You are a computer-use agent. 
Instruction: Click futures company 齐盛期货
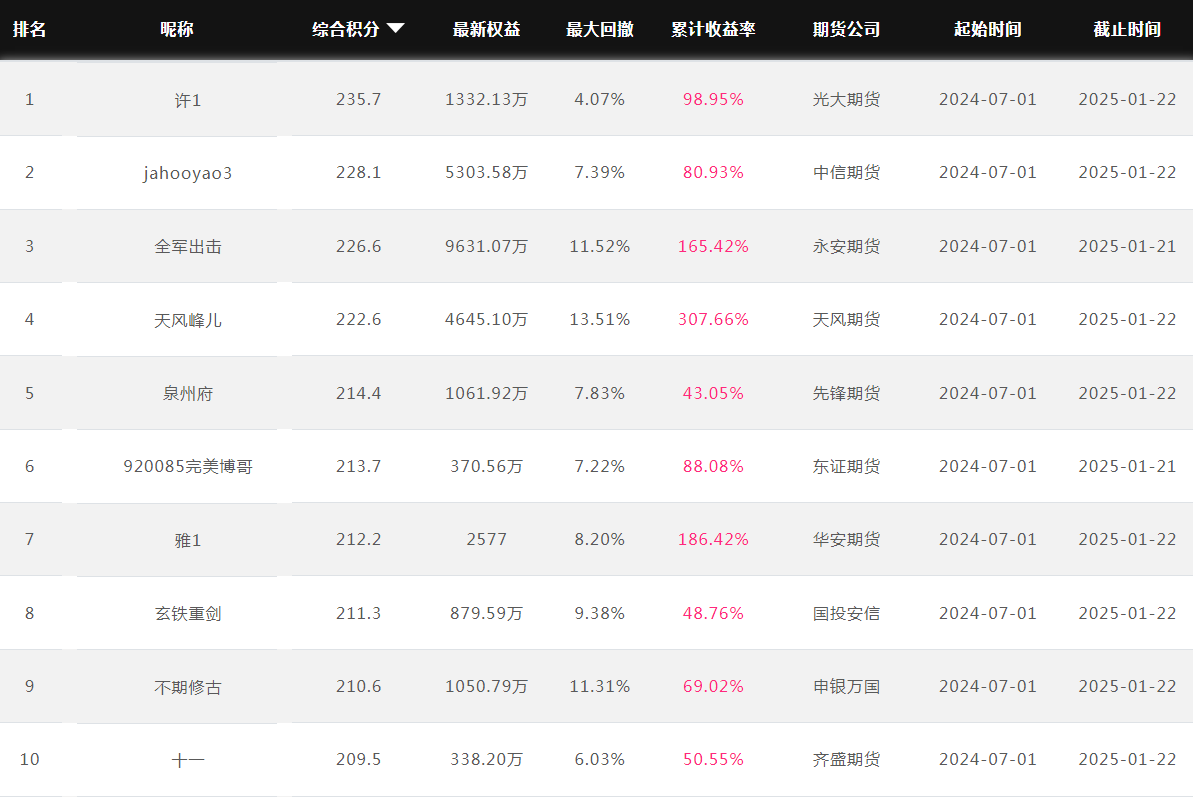coord(846,759)
